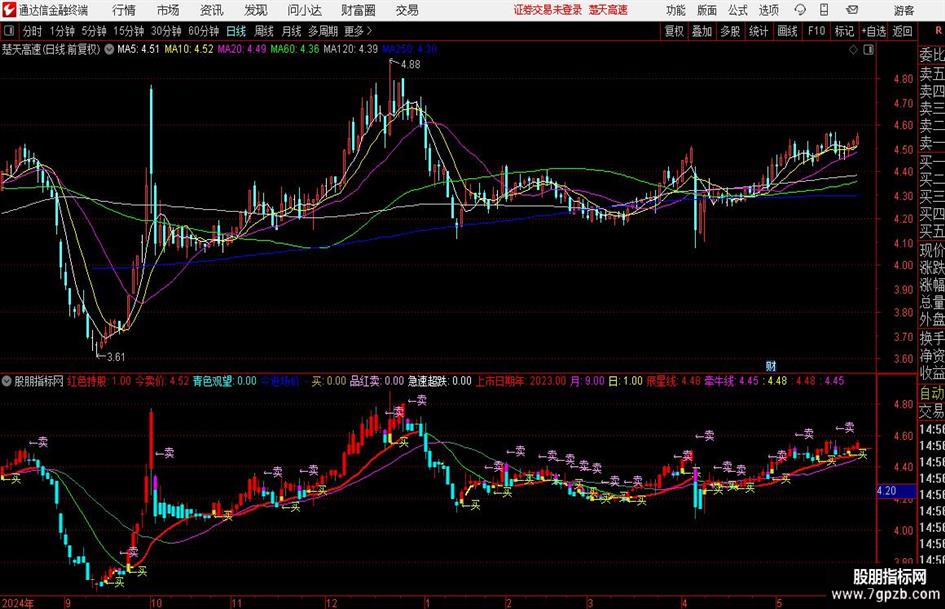Click the 2024年 timeline label

pos(17,603)
